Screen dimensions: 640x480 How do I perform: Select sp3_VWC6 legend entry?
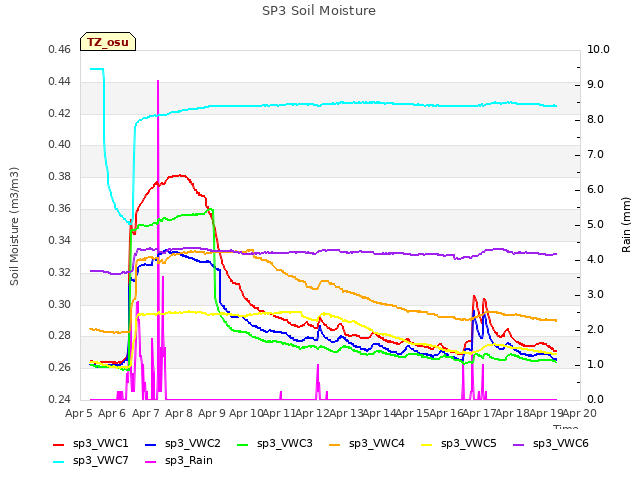[551, 444]
